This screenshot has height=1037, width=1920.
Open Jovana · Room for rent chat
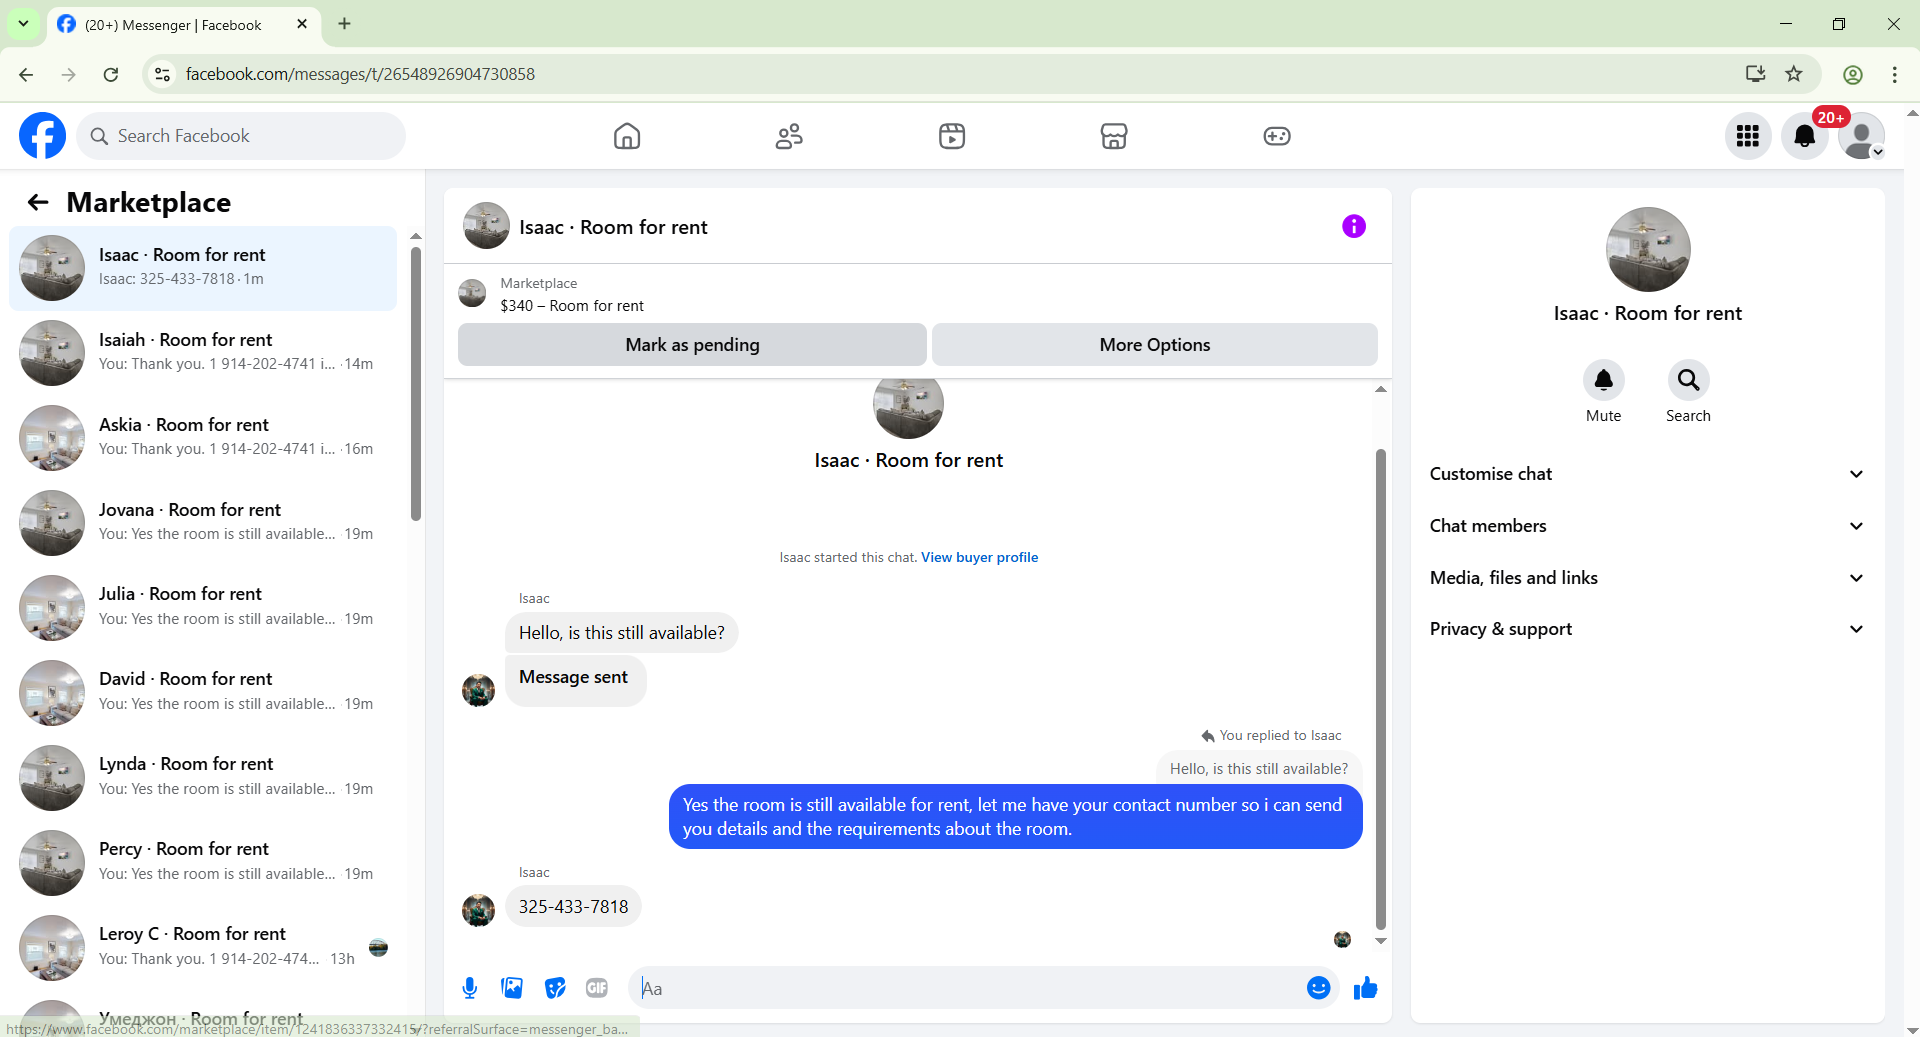pyautogui.click(x=203, y=523)
